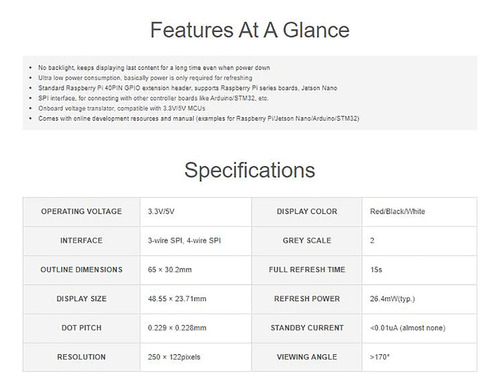Select the Standard Raspberry Pi 40PIN GPIO bullet
This screenshot has width=500, height=390.
tap(188, 88)
